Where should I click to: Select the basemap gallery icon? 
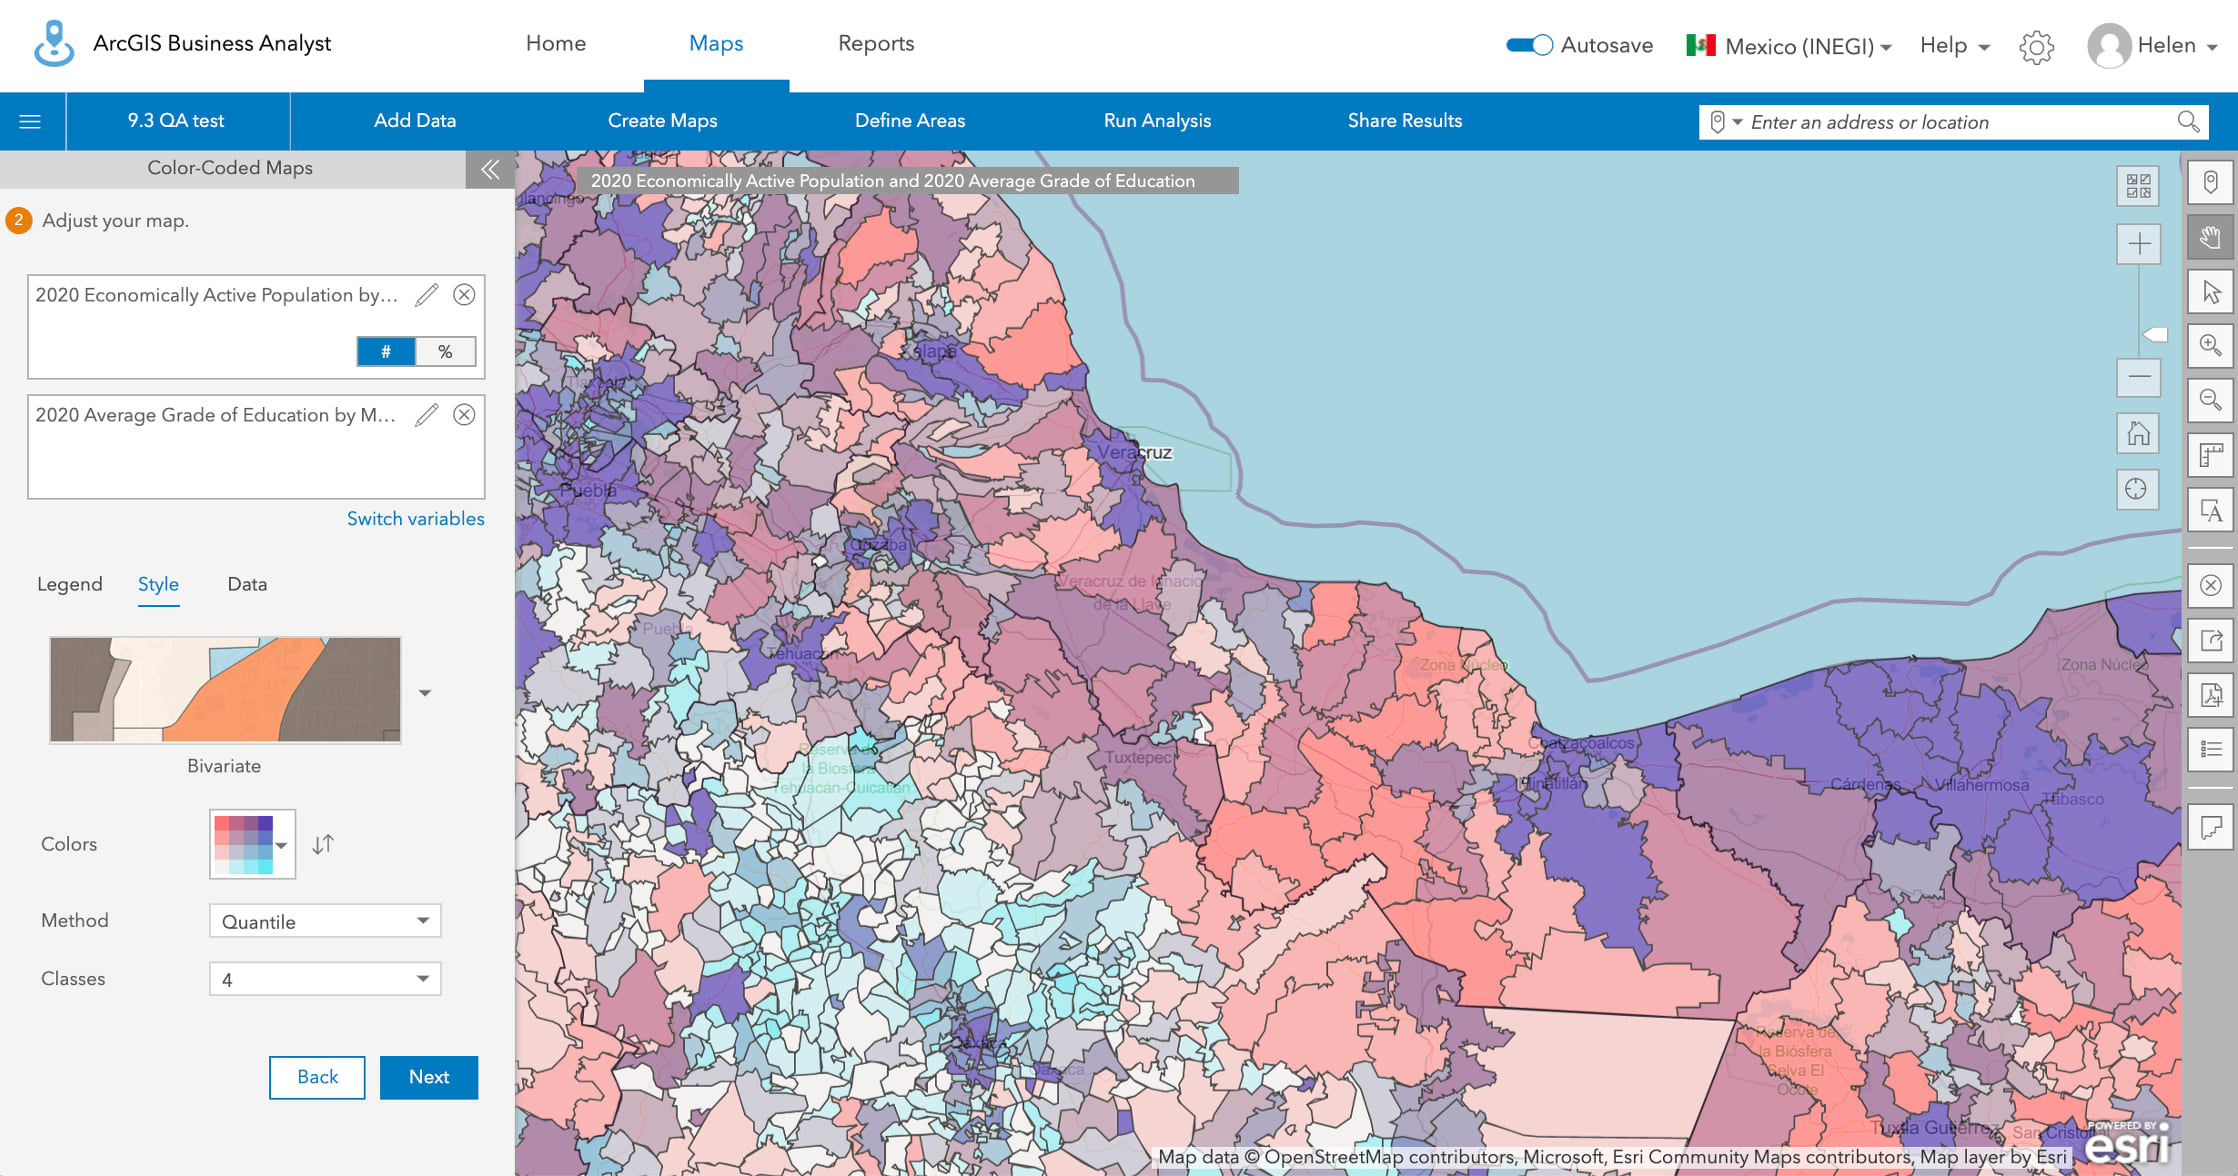[2138, 186]
